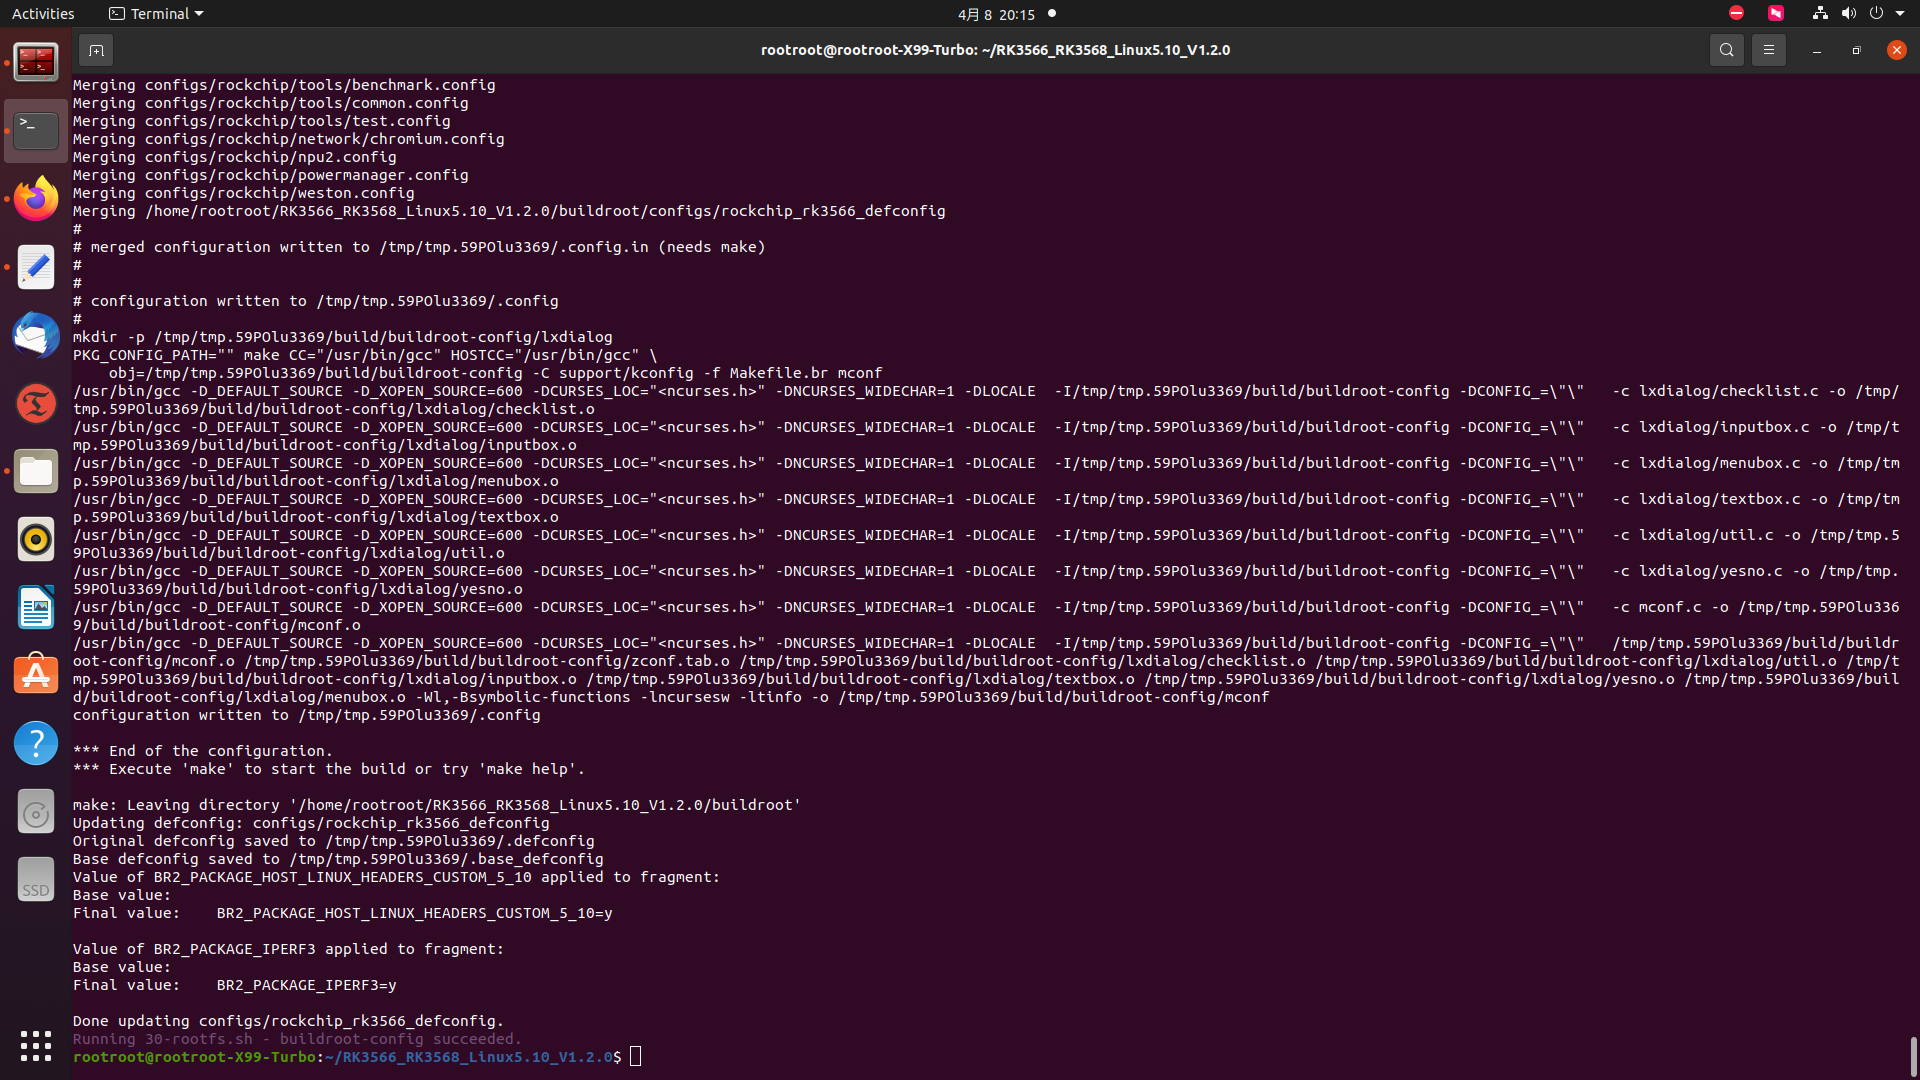Open Ubuntu Software store

pyautogui.click(x=36, y=675)
